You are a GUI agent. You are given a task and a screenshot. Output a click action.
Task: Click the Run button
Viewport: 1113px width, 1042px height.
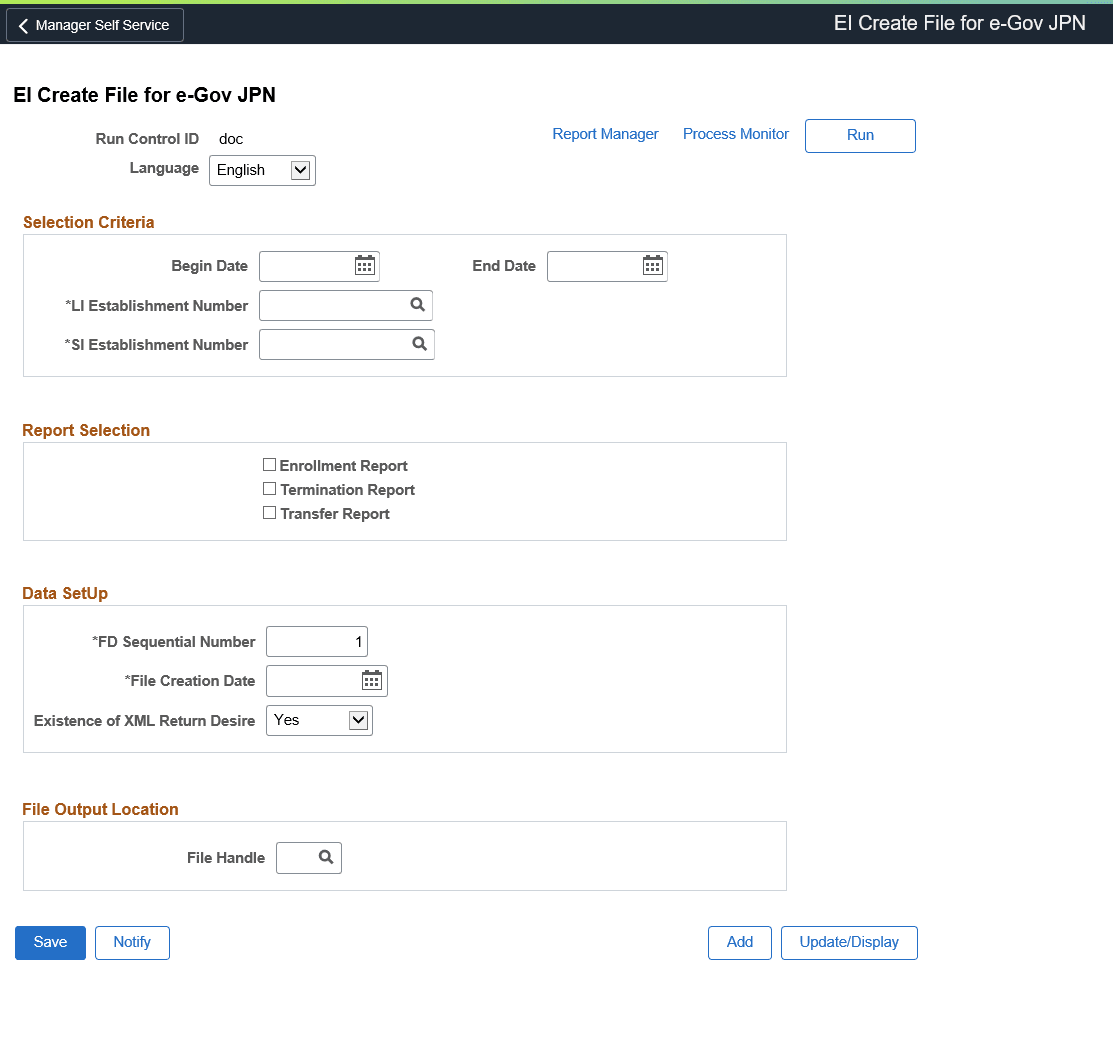pyautogui.click(x=859, y=135)
